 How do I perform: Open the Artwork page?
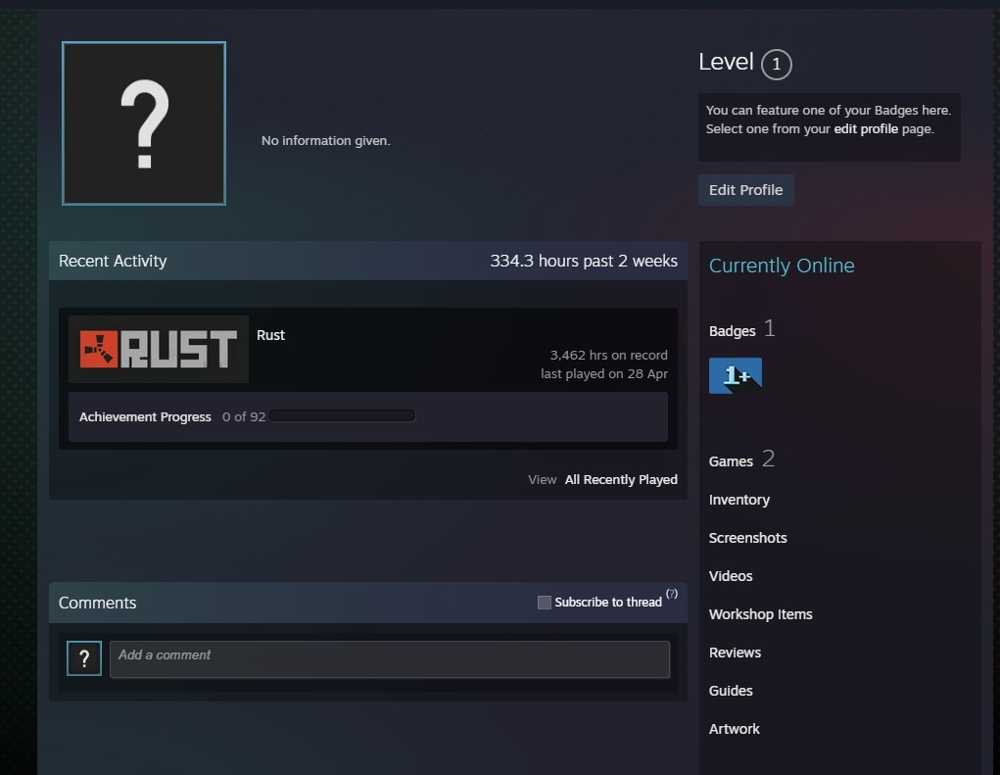pyautogui.click(x=734, y=729)
